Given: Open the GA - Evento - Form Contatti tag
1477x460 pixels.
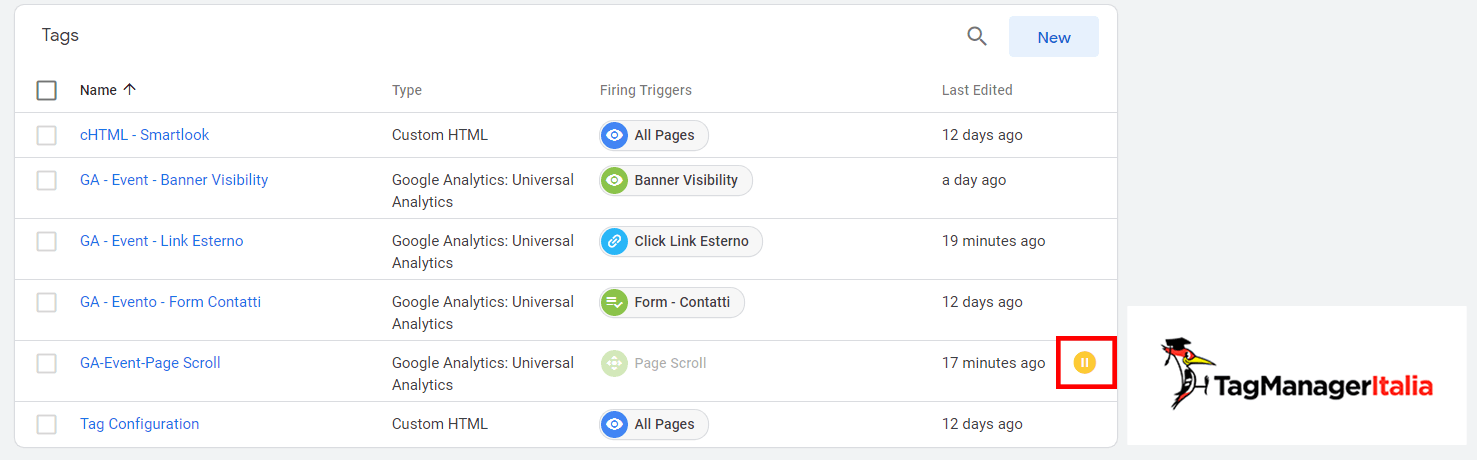Looking at the screenshot, I should 170,302.
